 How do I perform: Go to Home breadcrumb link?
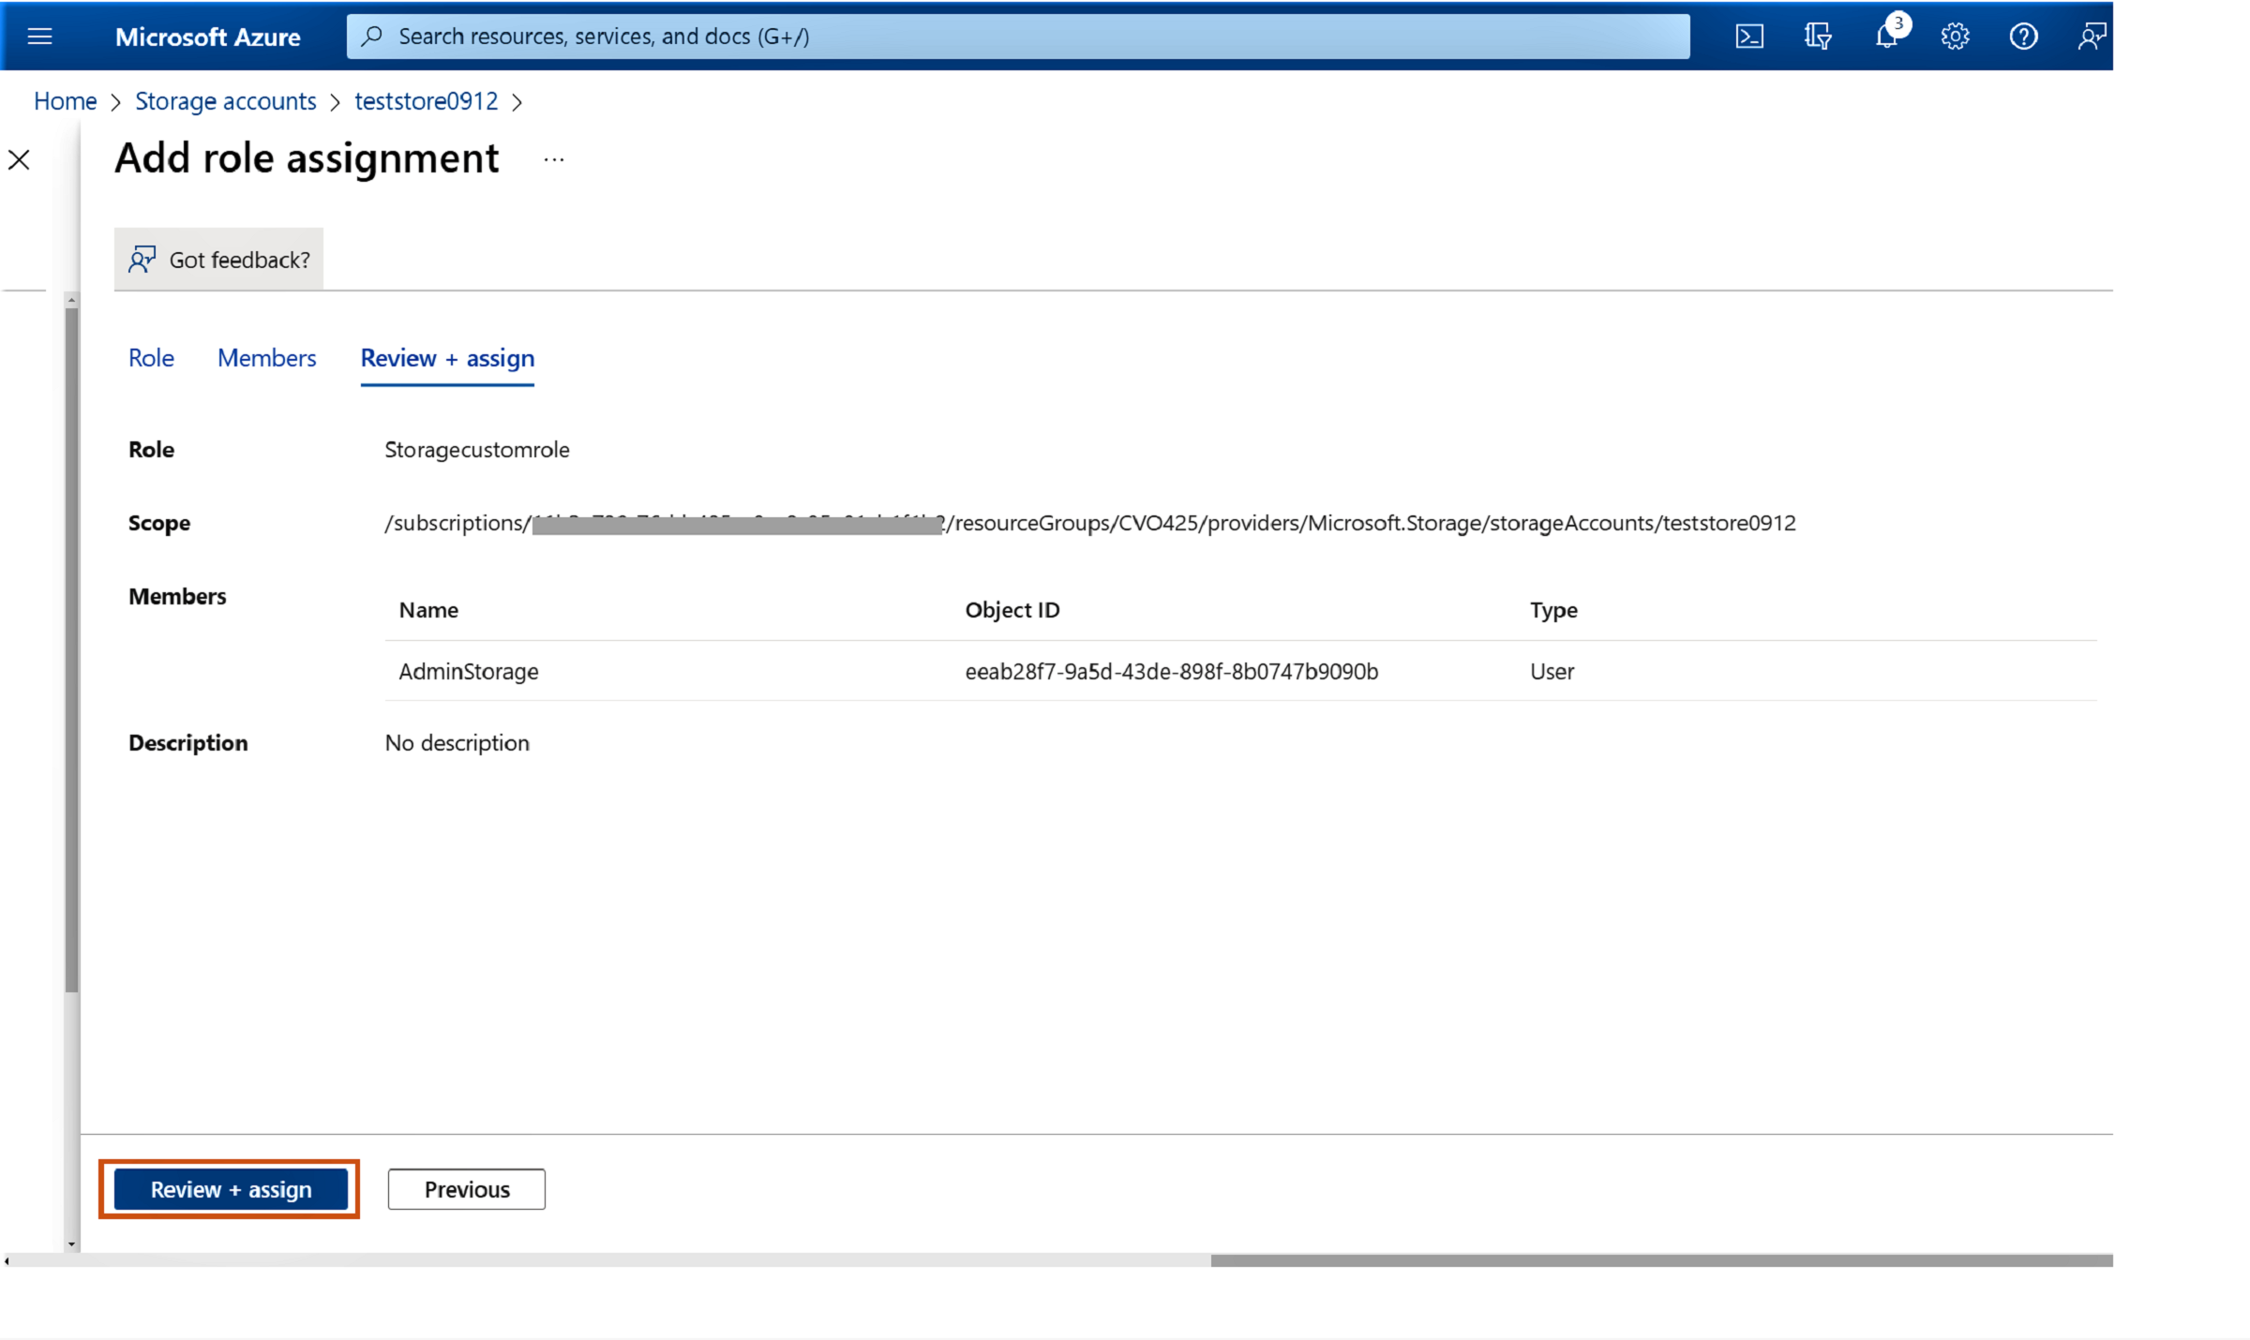(x=65, y=101)
